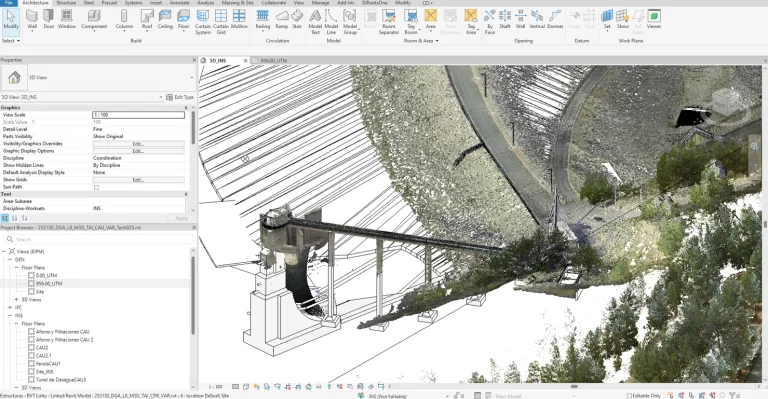Click the Set work plane tool
768x399 pixels.
click(x=607, y=20)
